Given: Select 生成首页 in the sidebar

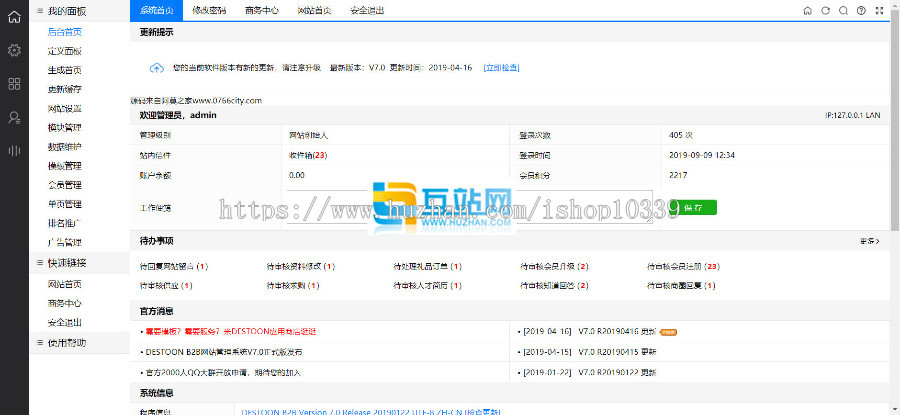Looking at the screenshot, I should (x=65, y=70).
